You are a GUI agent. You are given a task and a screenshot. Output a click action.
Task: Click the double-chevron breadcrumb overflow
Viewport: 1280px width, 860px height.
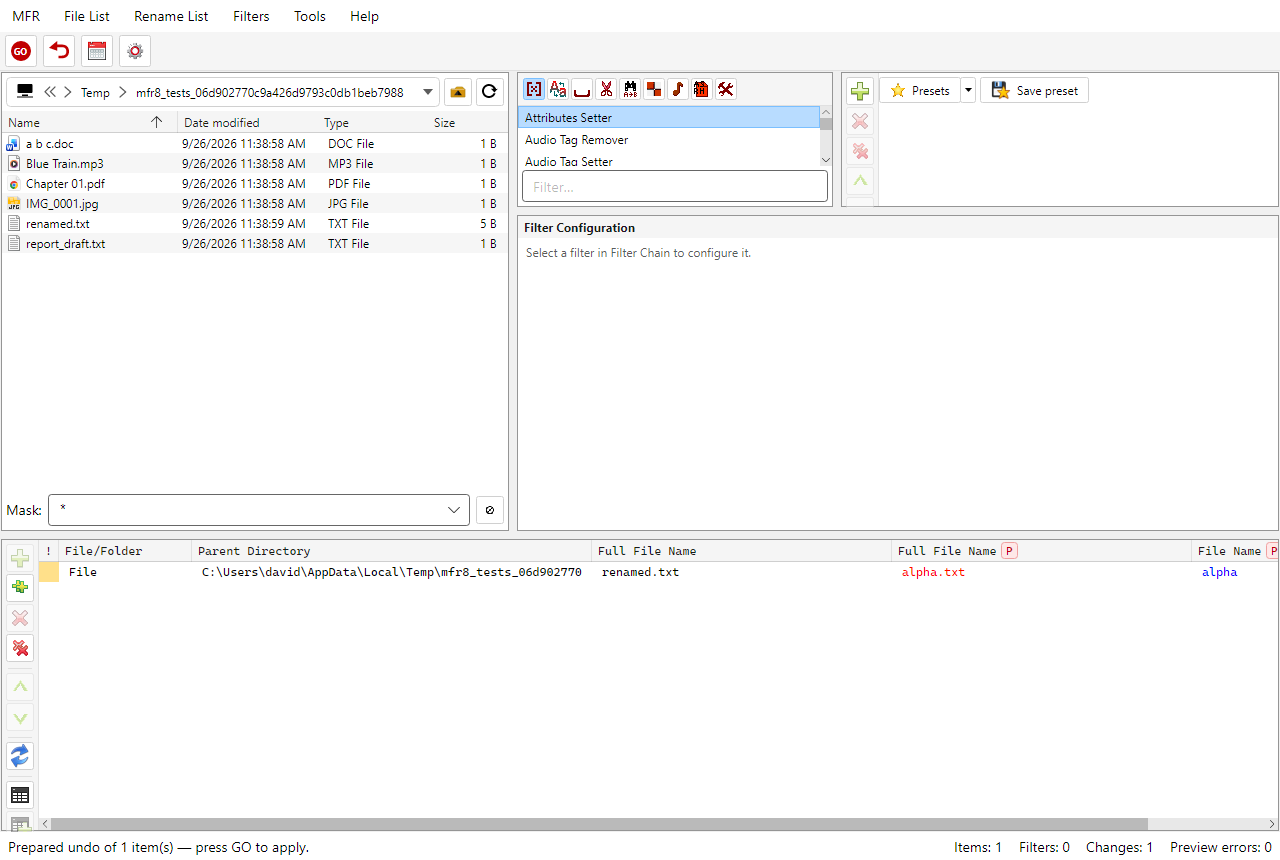[x=50, y=92]
